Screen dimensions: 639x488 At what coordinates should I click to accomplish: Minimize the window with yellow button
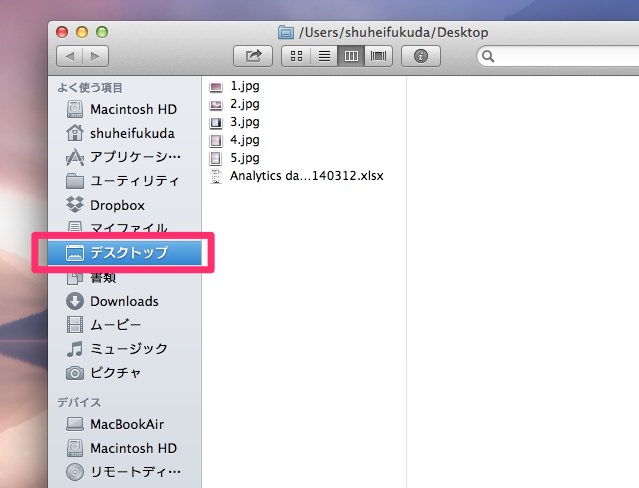[82, 32]
